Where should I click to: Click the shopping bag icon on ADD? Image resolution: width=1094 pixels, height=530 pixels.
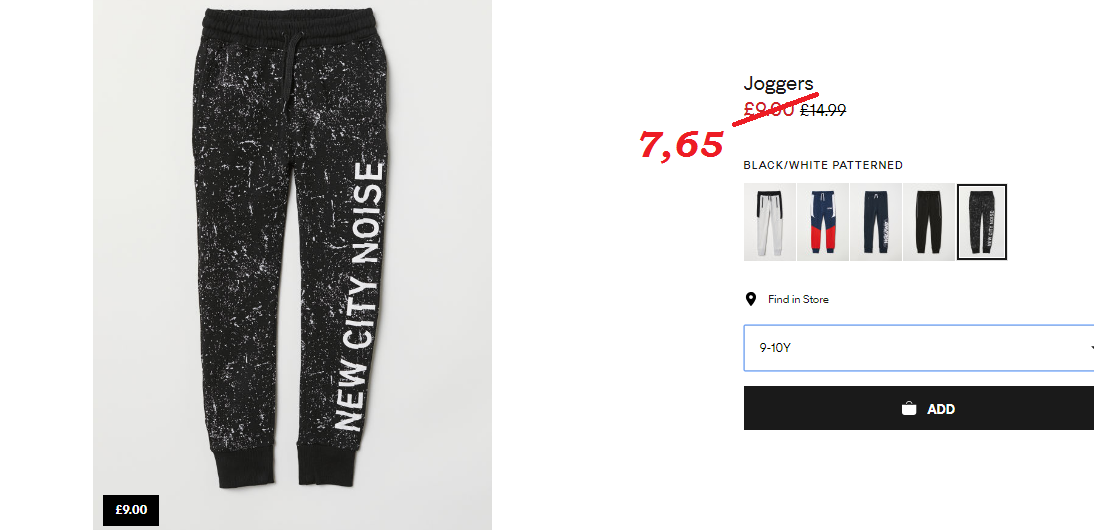[x=908, y=409]
